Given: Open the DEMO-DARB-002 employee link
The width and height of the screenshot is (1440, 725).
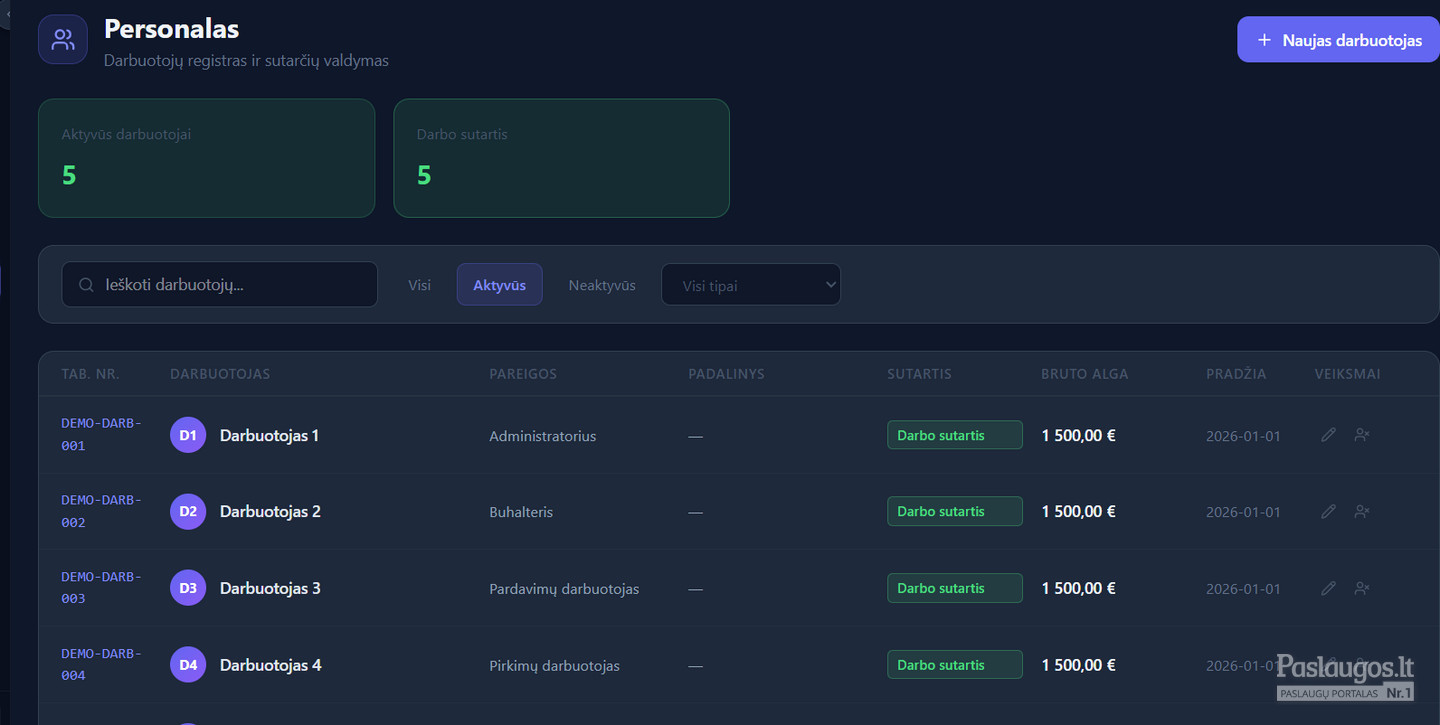Looking at the screenshot, I should 101,511.
